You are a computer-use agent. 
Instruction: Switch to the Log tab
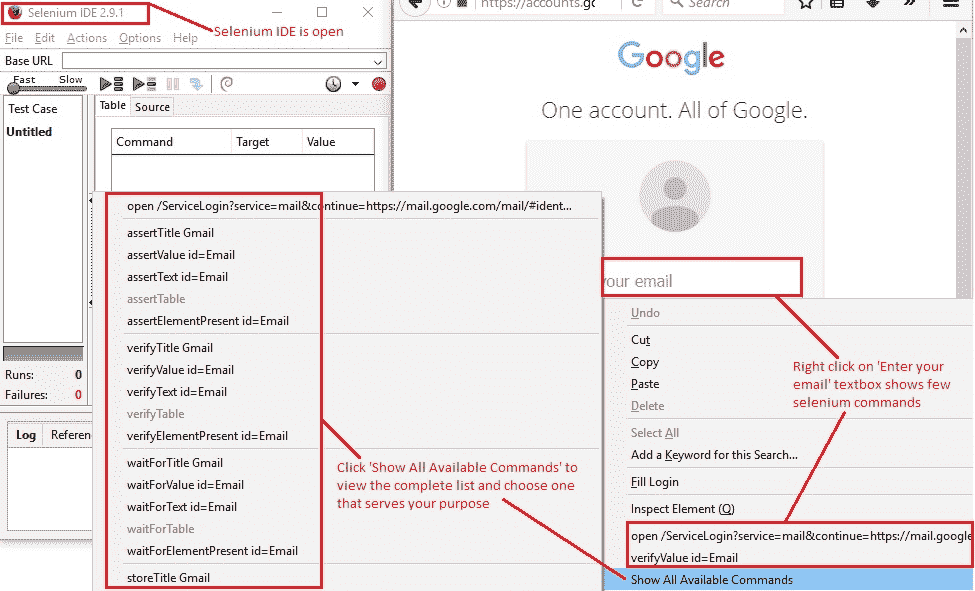coord(25,435)
